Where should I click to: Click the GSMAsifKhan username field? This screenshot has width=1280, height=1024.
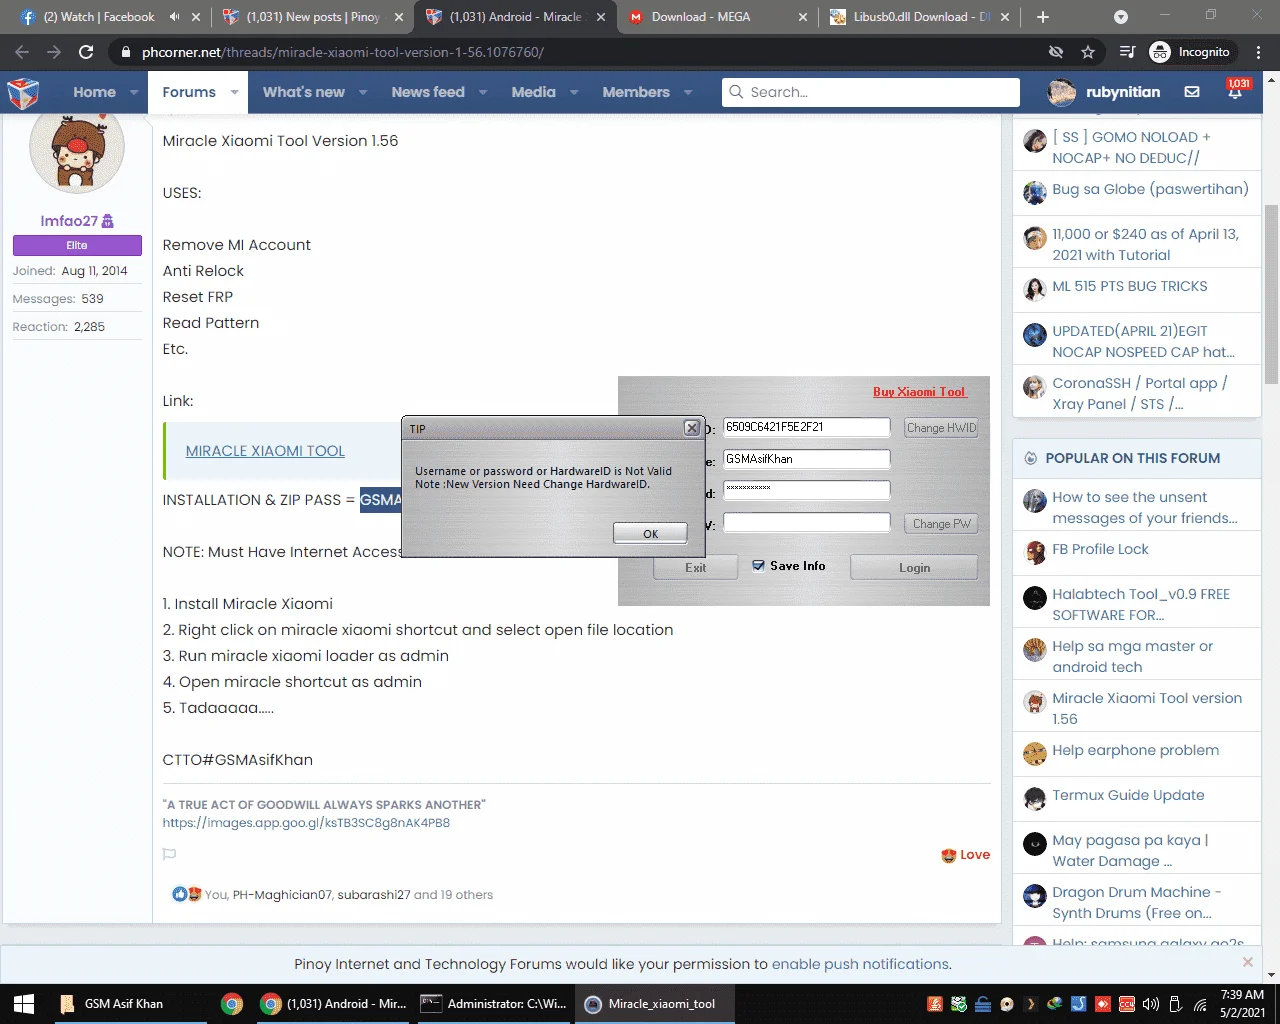pos(806,459)
